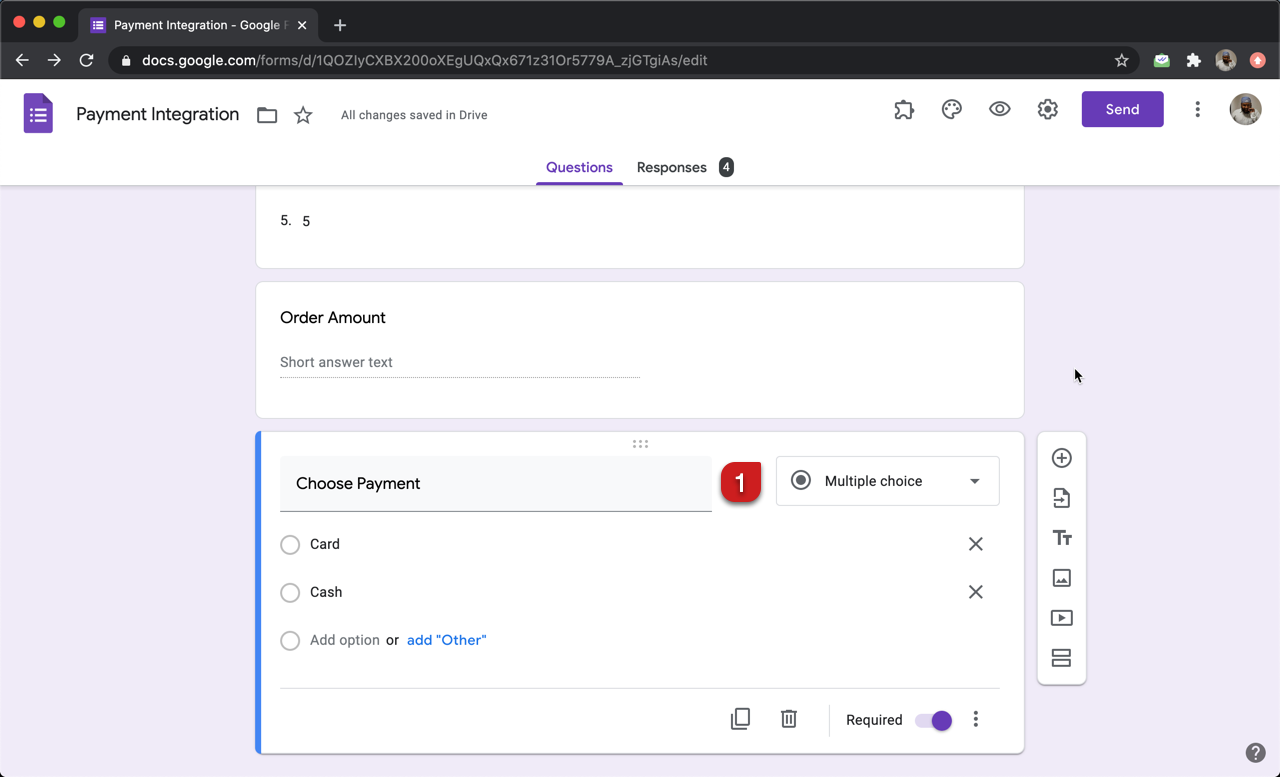Screen dimensions: 1280x777
Task: Star the Payment Integration form
Action: tap(303, 115)
